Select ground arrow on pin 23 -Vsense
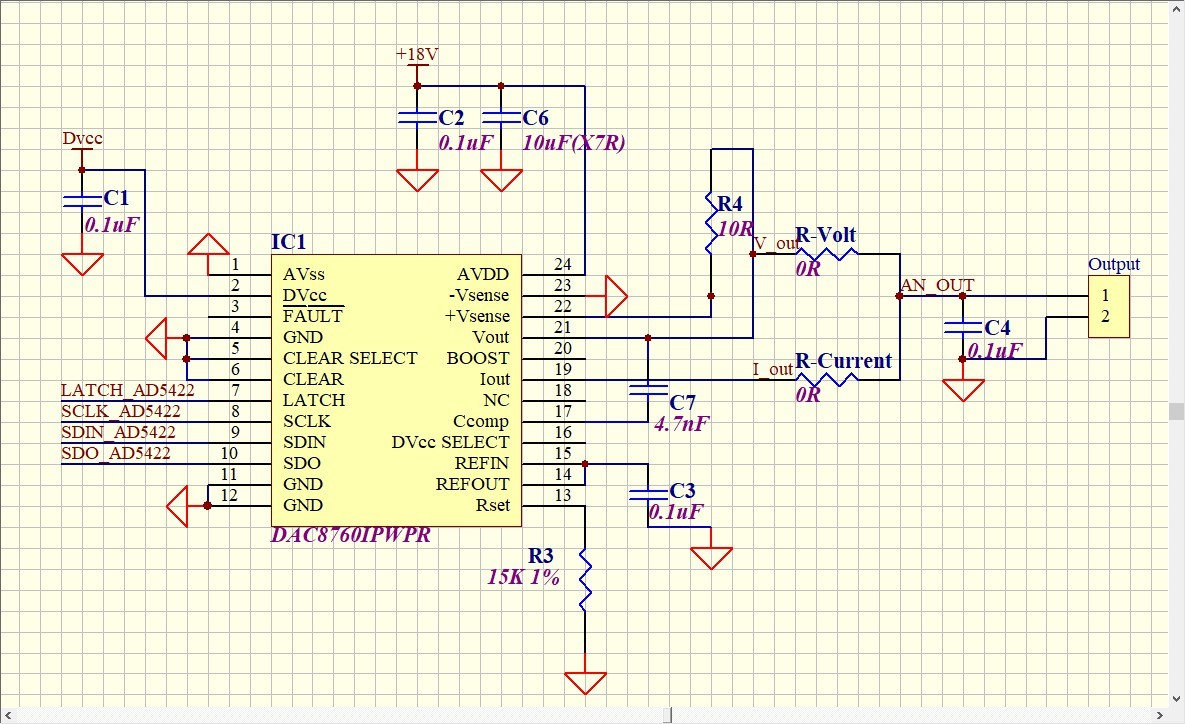1185x724 pixels. pyautogui.click(x=617, y=295)
